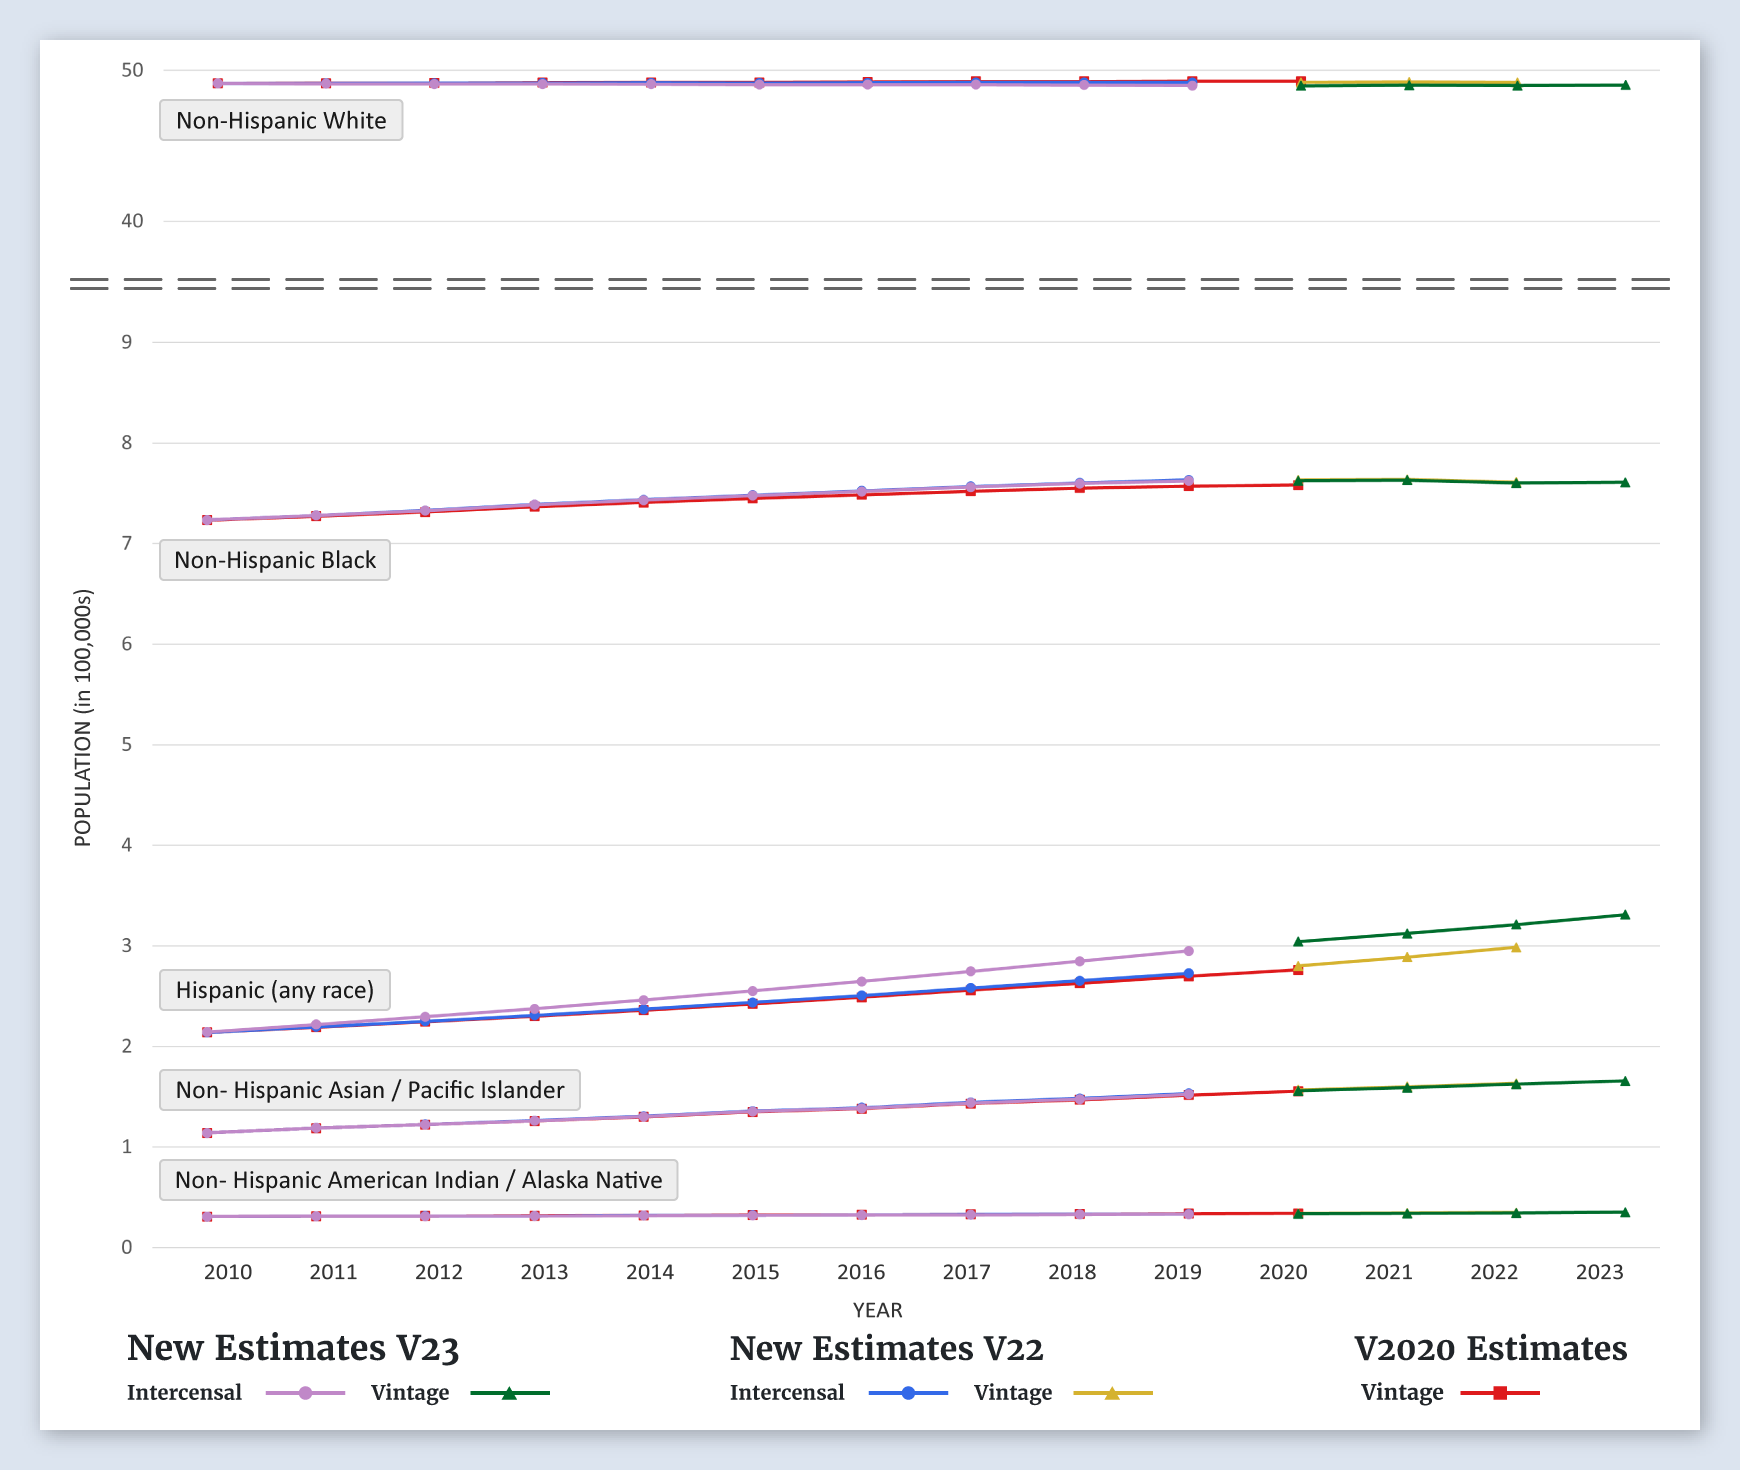Click the Non-Hispanic Black green point at 2023

coord(1625,483)
